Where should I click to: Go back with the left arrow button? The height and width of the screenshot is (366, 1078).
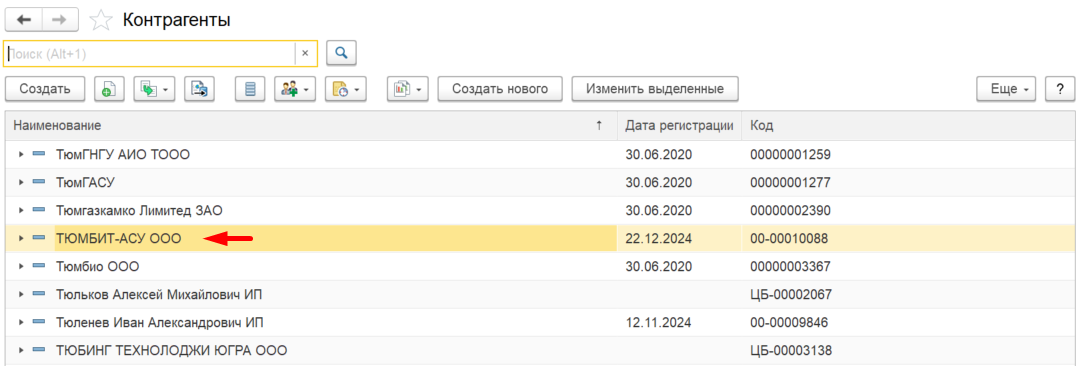(x=23, y=20)
